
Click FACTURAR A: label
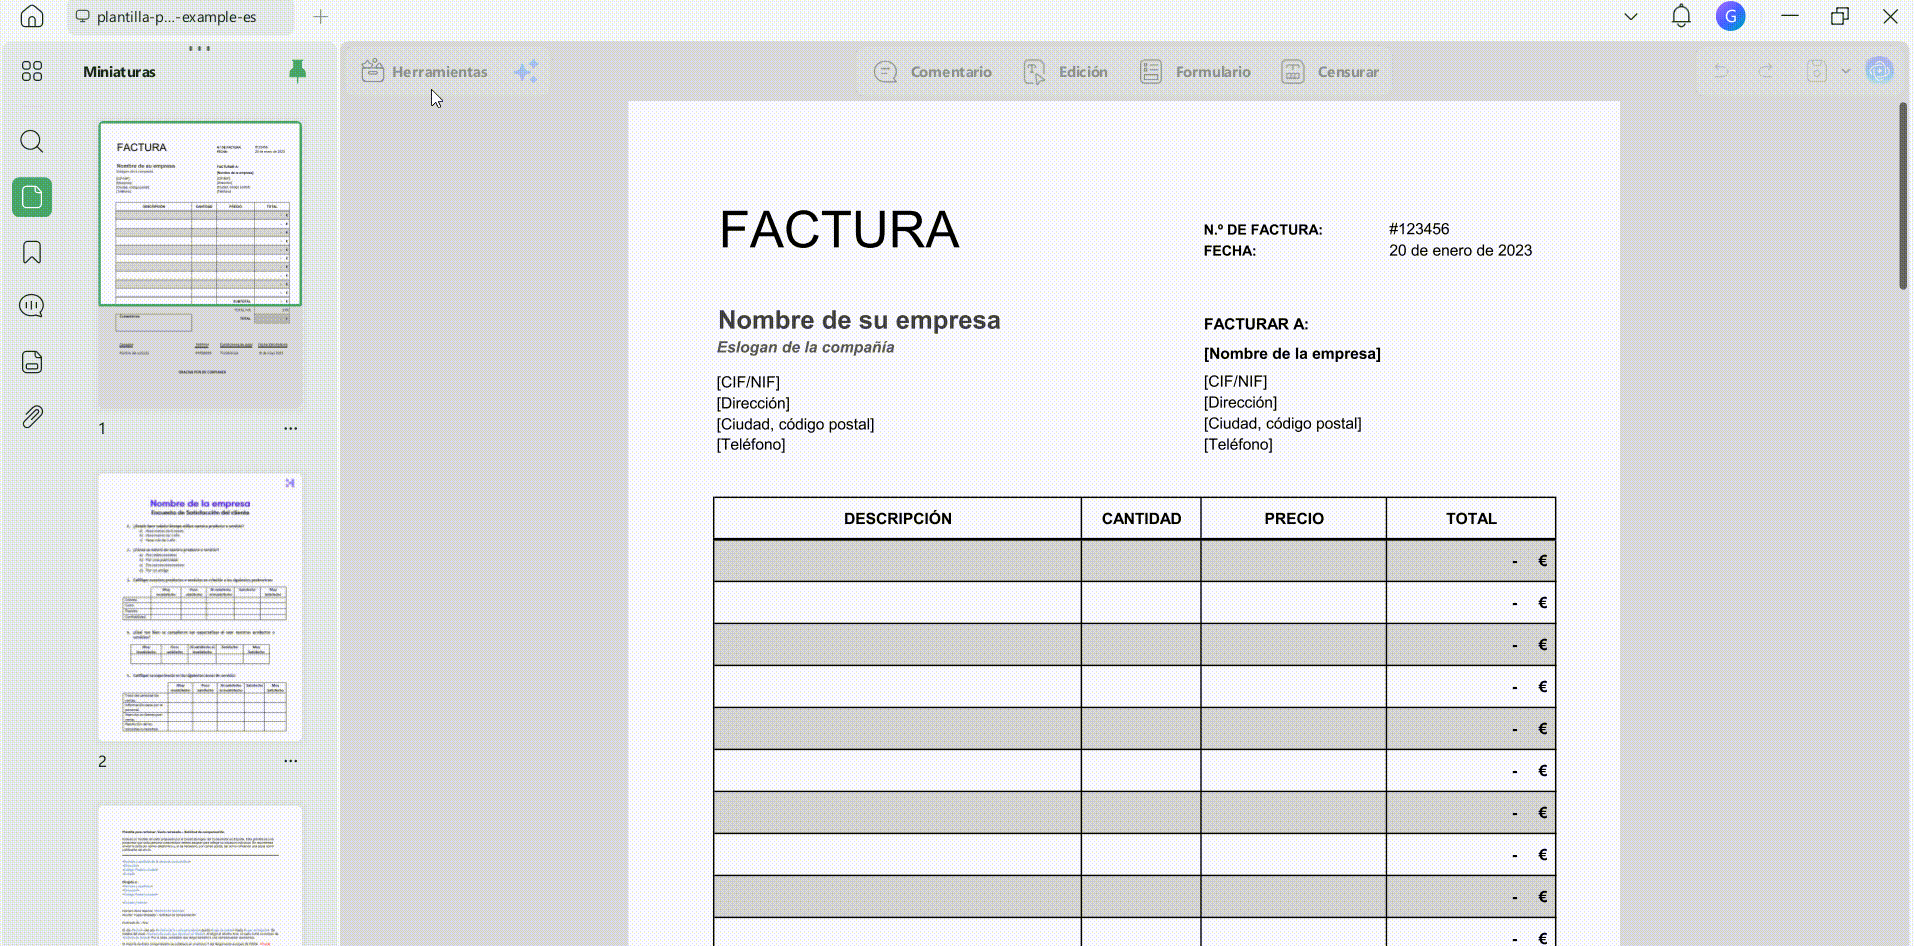point(1256,324)
